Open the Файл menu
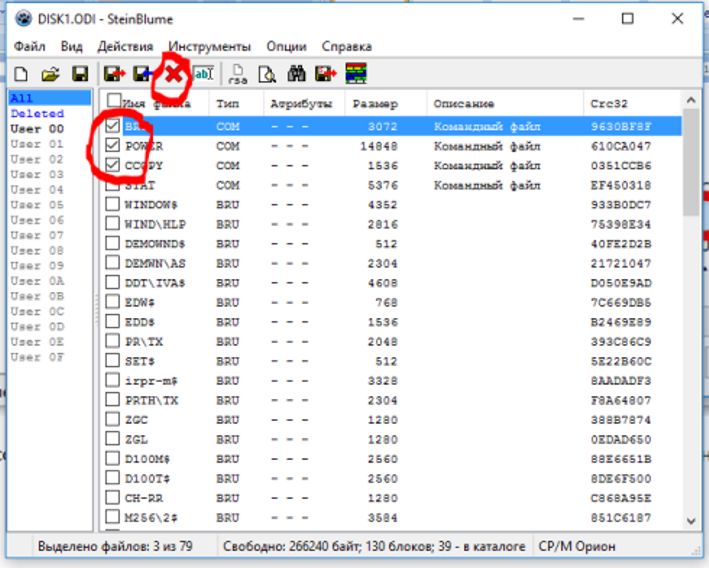This screenshot has height=568, width=709. (x=29, y=46)
